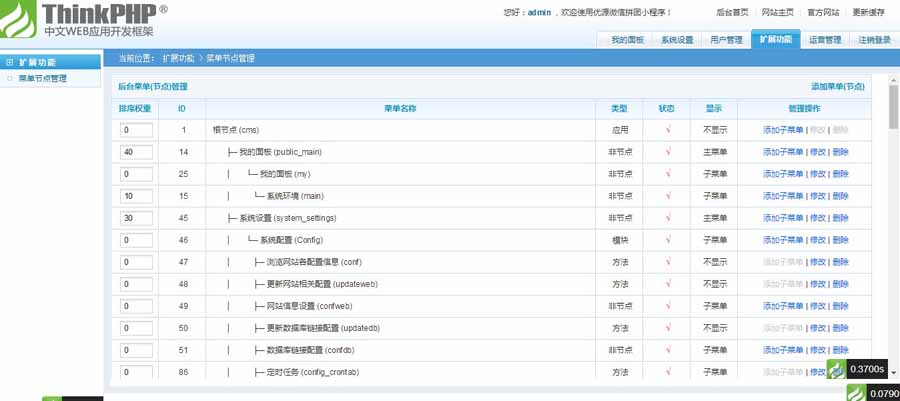Open the 后台首页 link
Image resolution: width=900 pixels, height=401 pixels.
(x=733, y=12)
